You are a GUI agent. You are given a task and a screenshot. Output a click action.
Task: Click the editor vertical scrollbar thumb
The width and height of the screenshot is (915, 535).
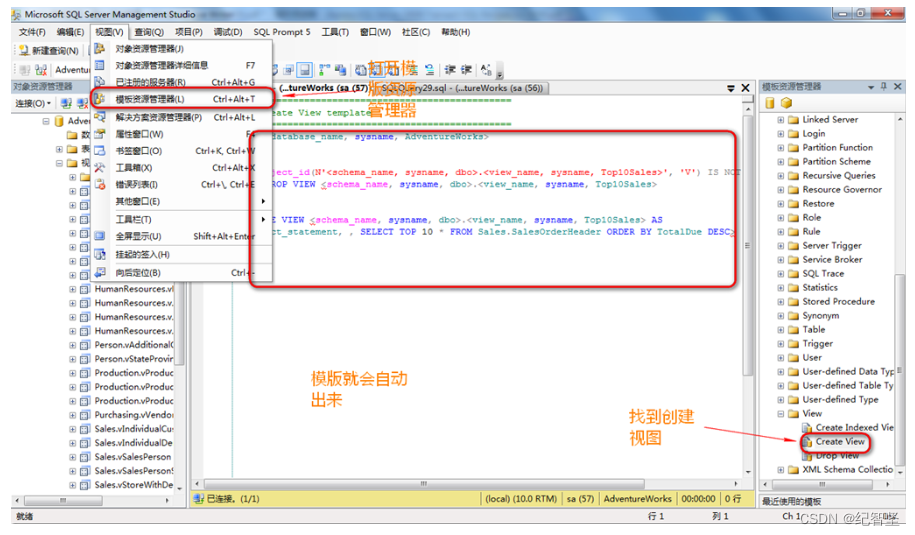(x=748, y=245)
